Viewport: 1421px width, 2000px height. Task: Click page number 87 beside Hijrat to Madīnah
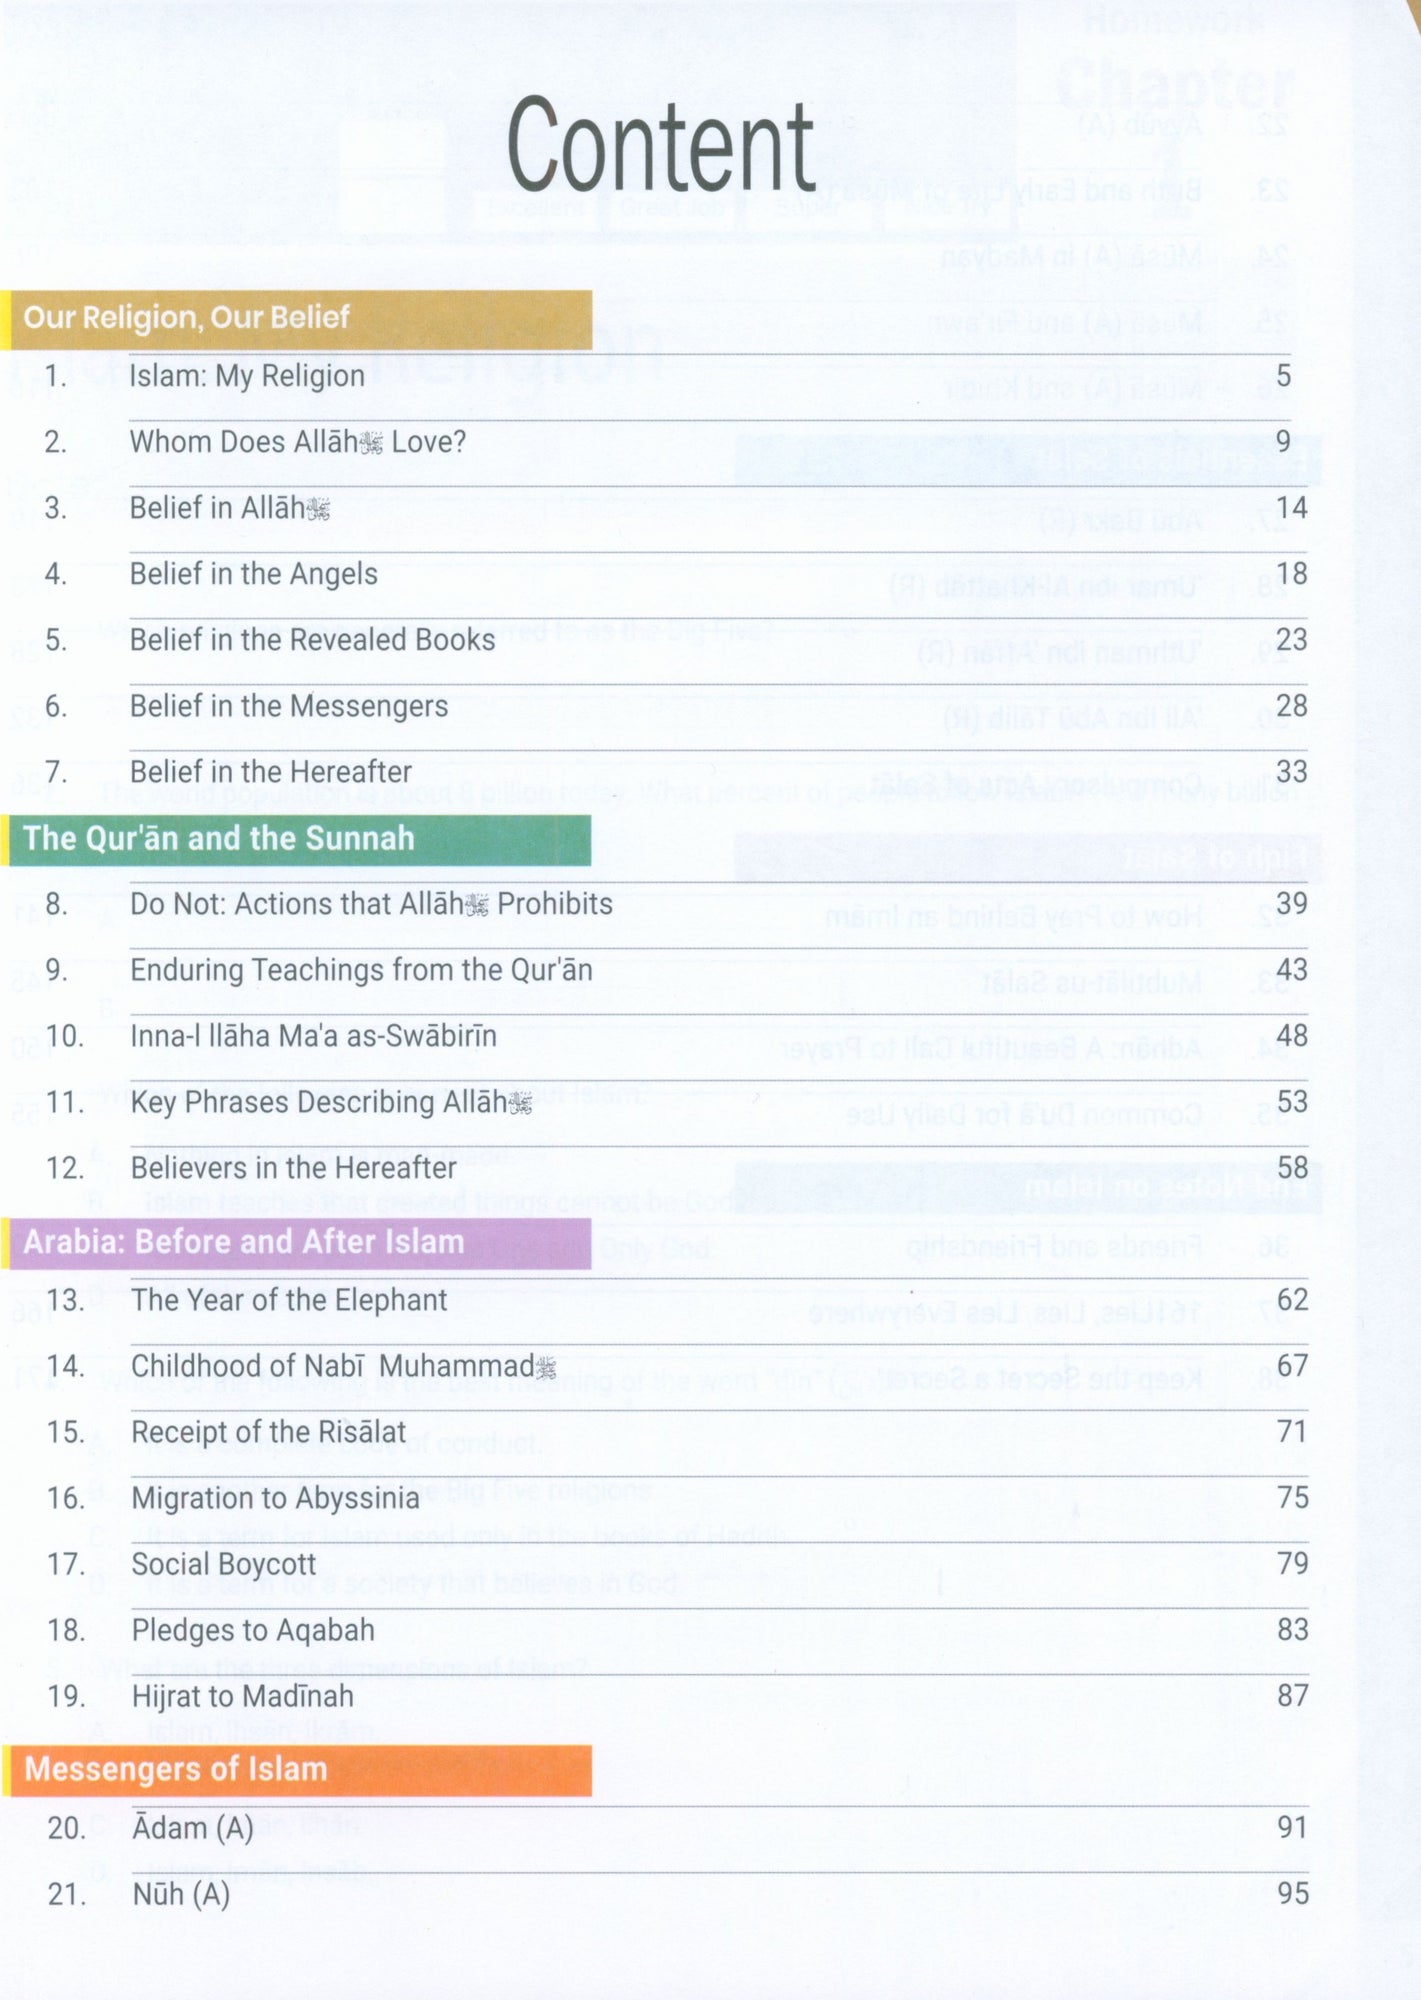pyautogui.click(x=1292, y=1696)
